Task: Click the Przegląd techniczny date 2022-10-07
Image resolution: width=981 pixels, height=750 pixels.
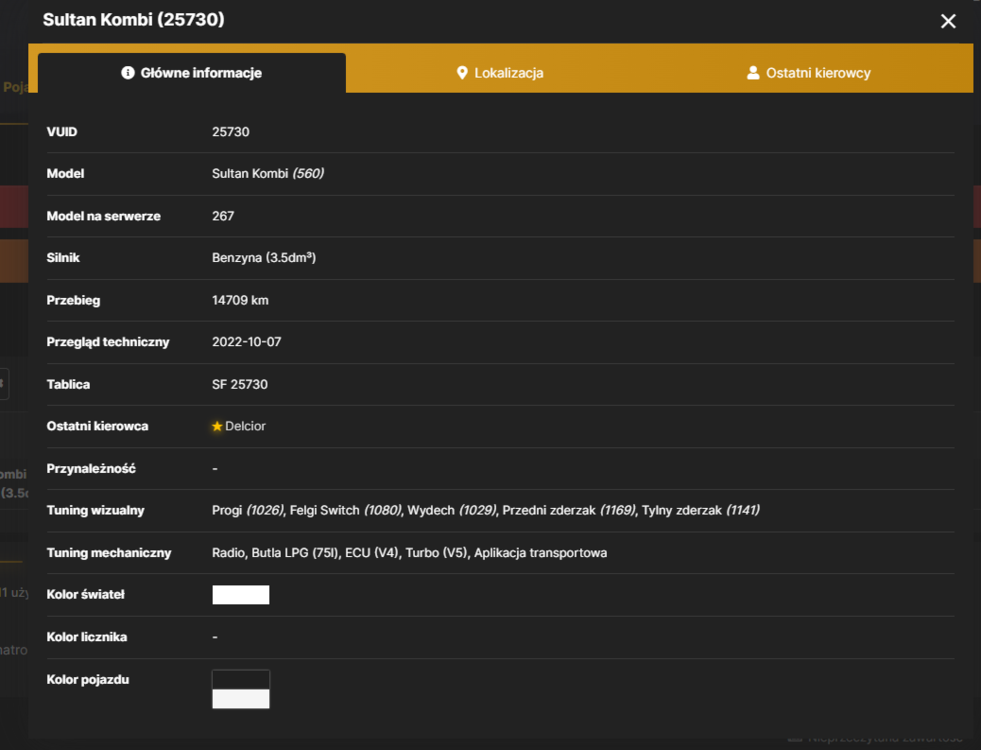Action: 247,342
